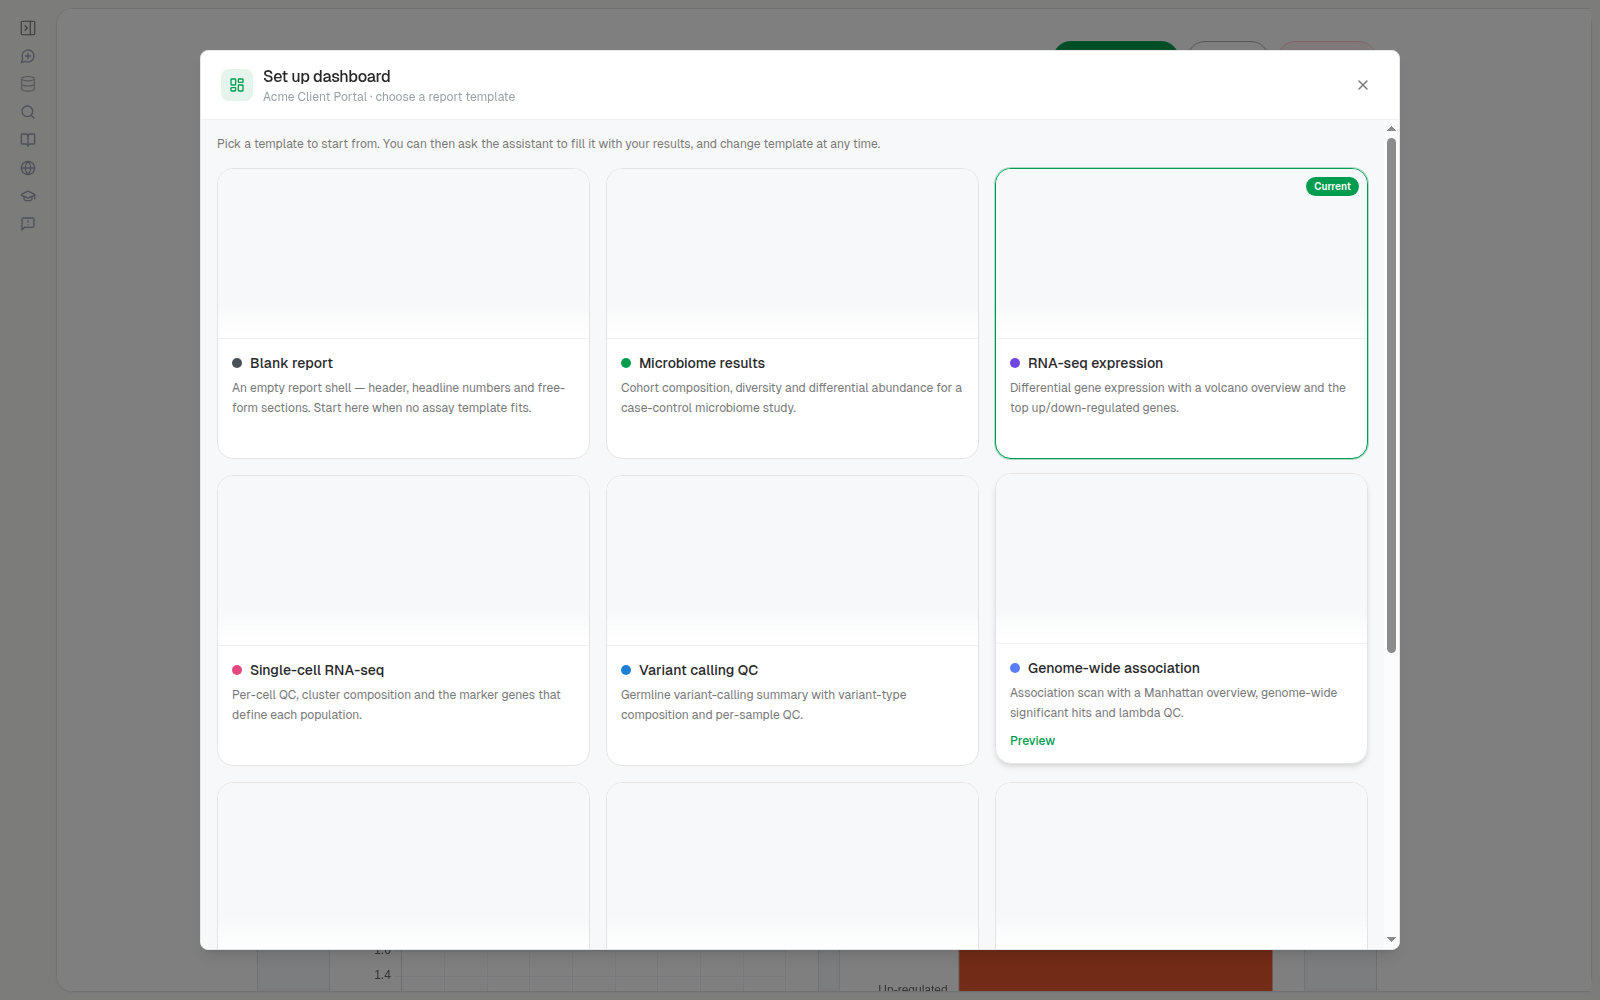Click the scrollbar up arrow in the dialog
Viewport: 1600px width, 1000px height.
point(1391,129)
